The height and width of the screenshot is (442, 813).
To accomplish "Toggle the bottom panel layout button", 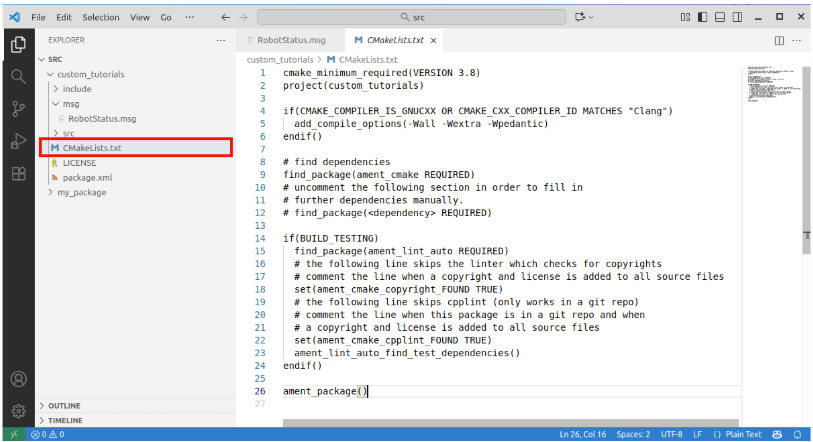I will (x=719, y=17).
